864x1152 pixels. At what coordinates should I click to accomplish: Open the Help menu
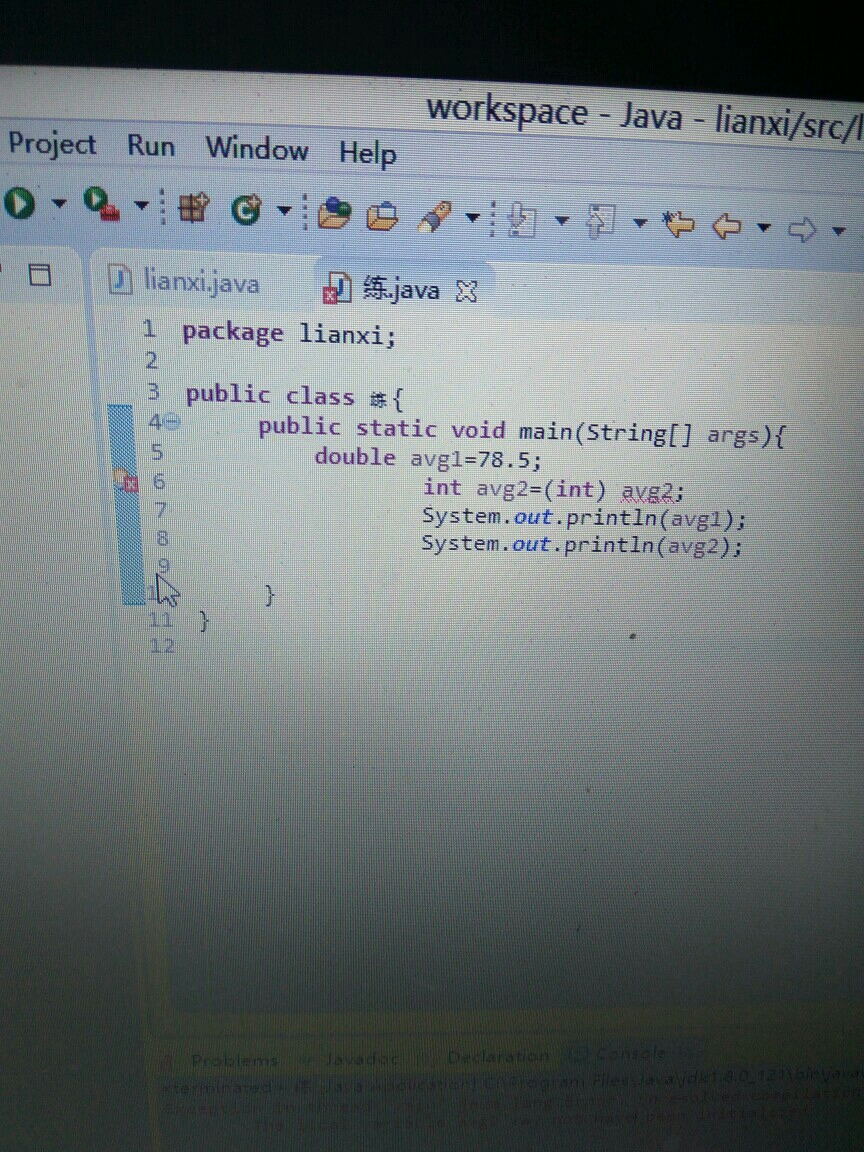[x=368, y=154]
